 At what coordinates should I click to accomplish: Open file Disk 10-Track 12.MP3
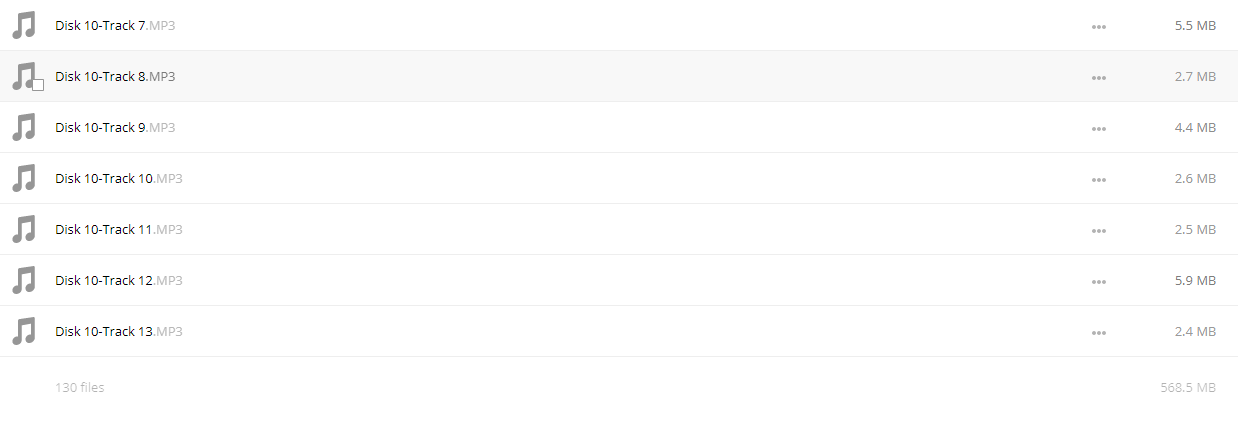pyautogui.click(x=119, y=281)
